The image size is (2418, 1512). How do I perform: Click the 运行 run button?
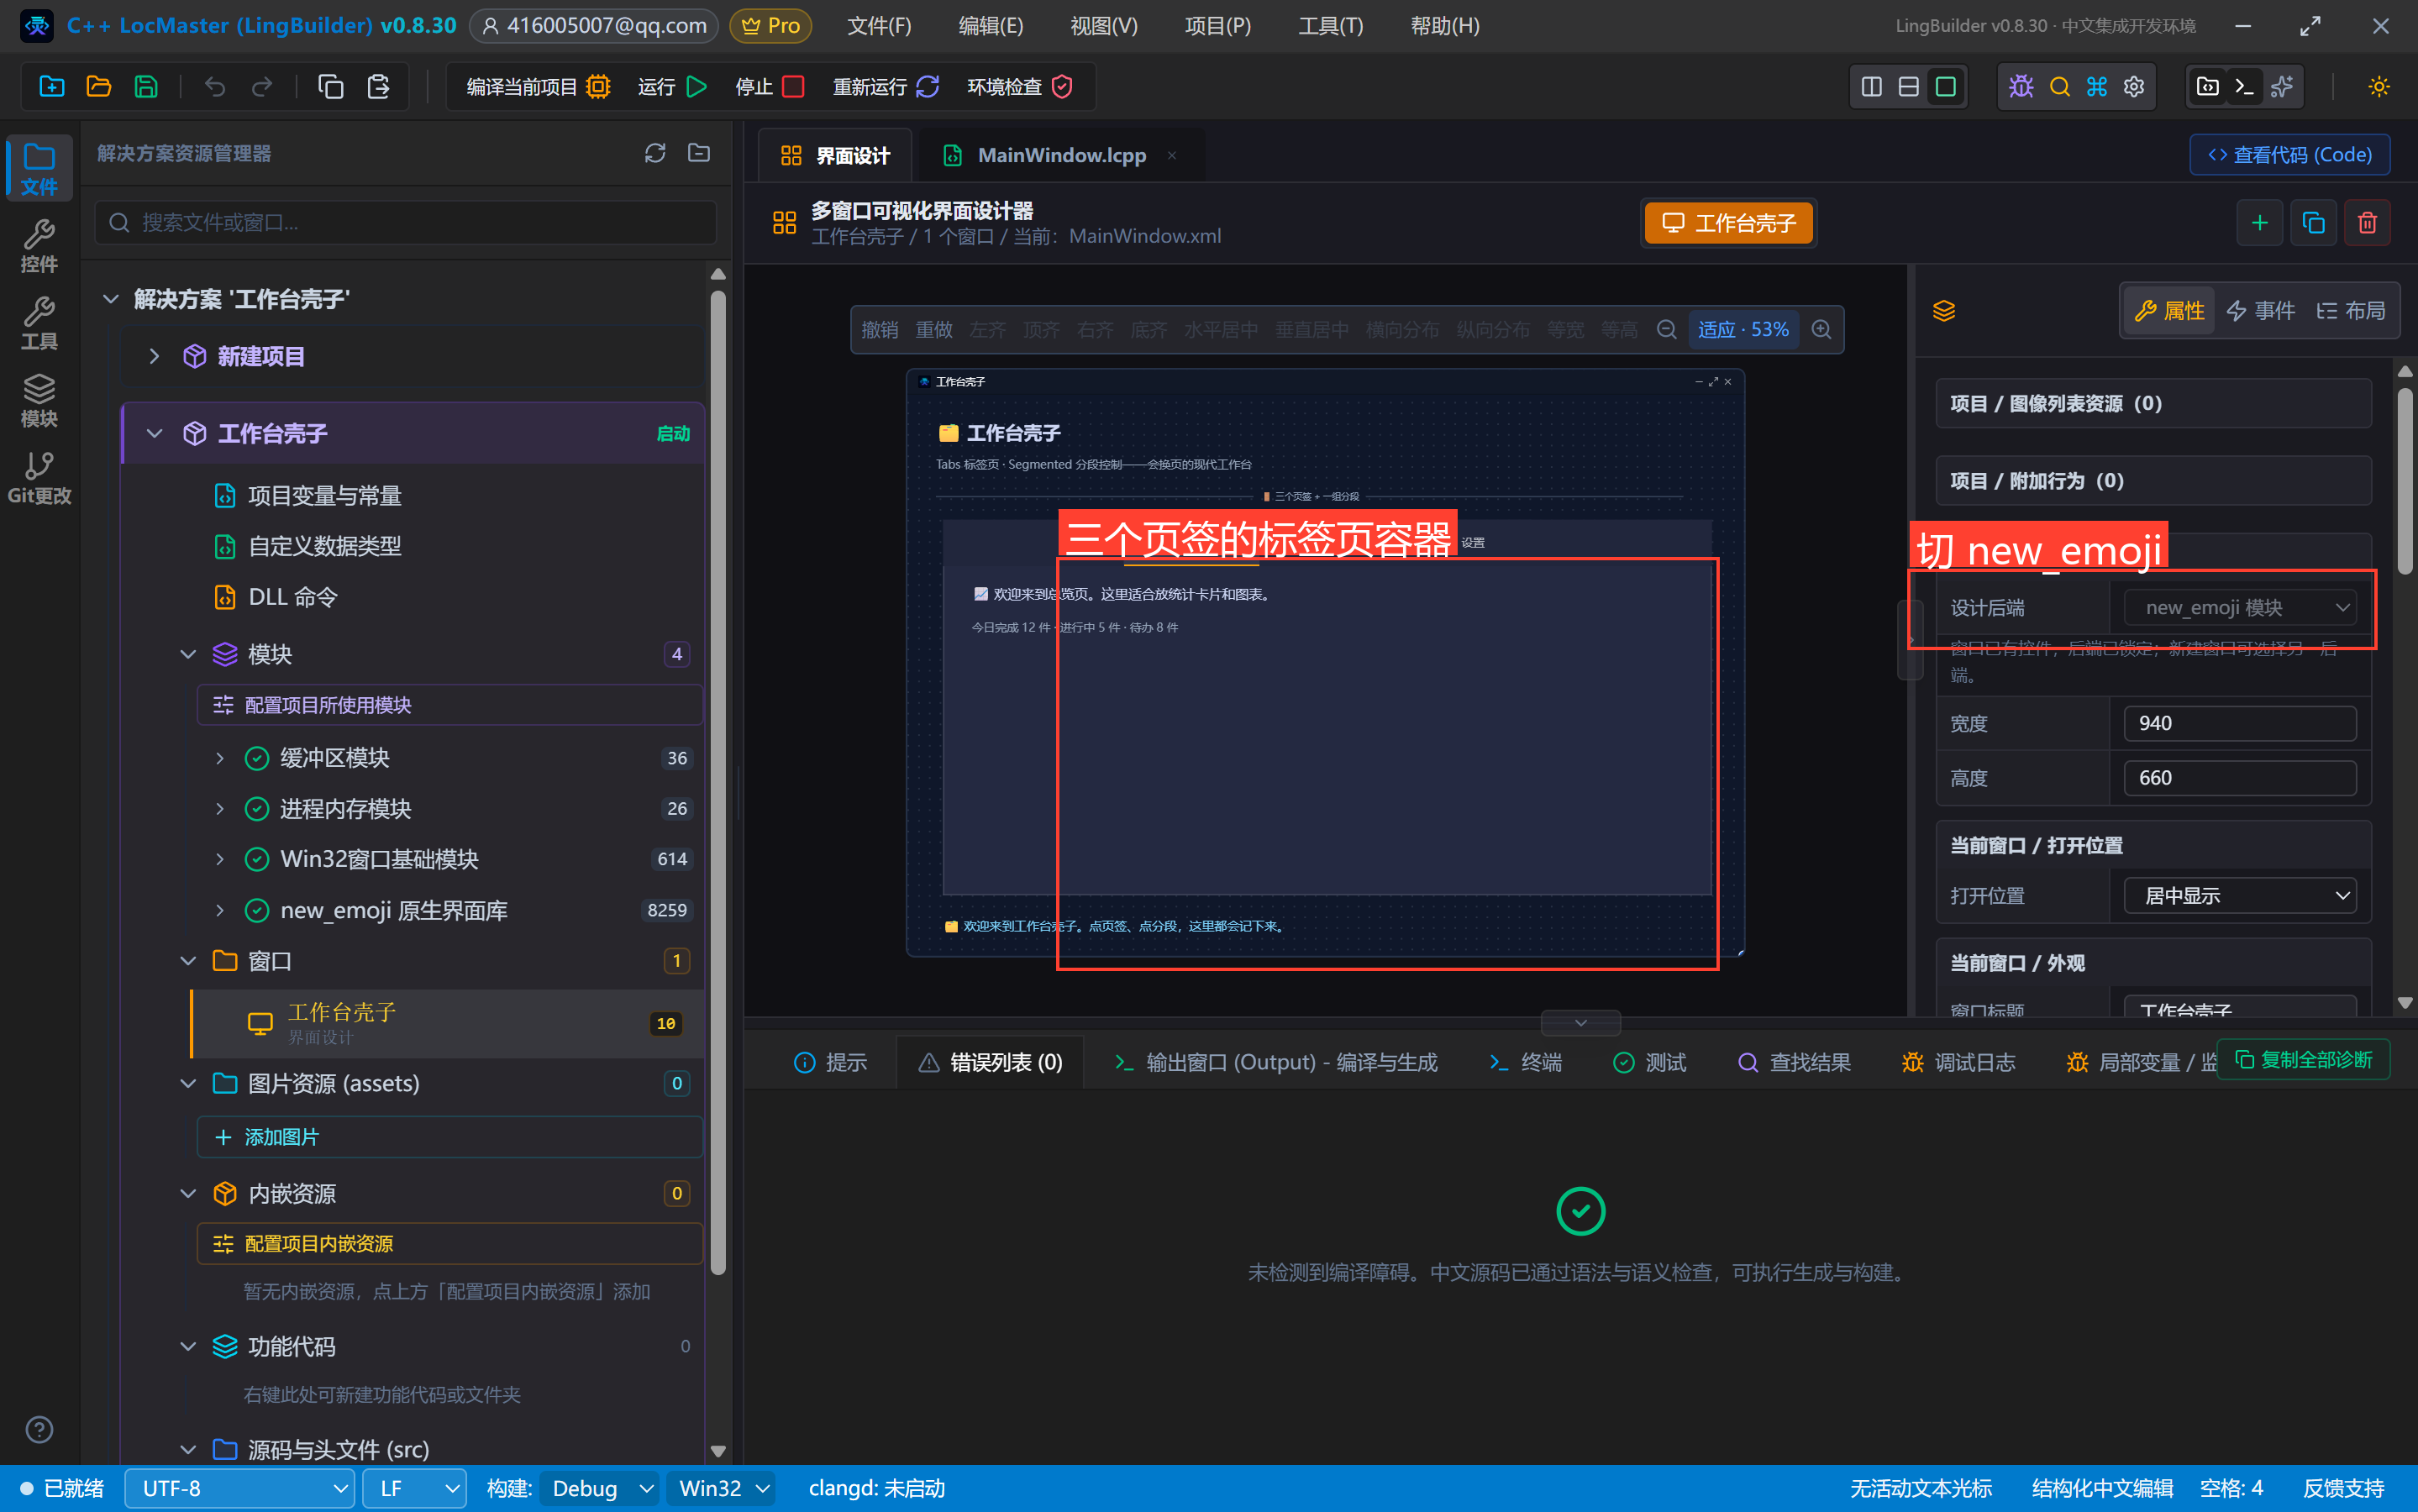[x=672, y=87]
